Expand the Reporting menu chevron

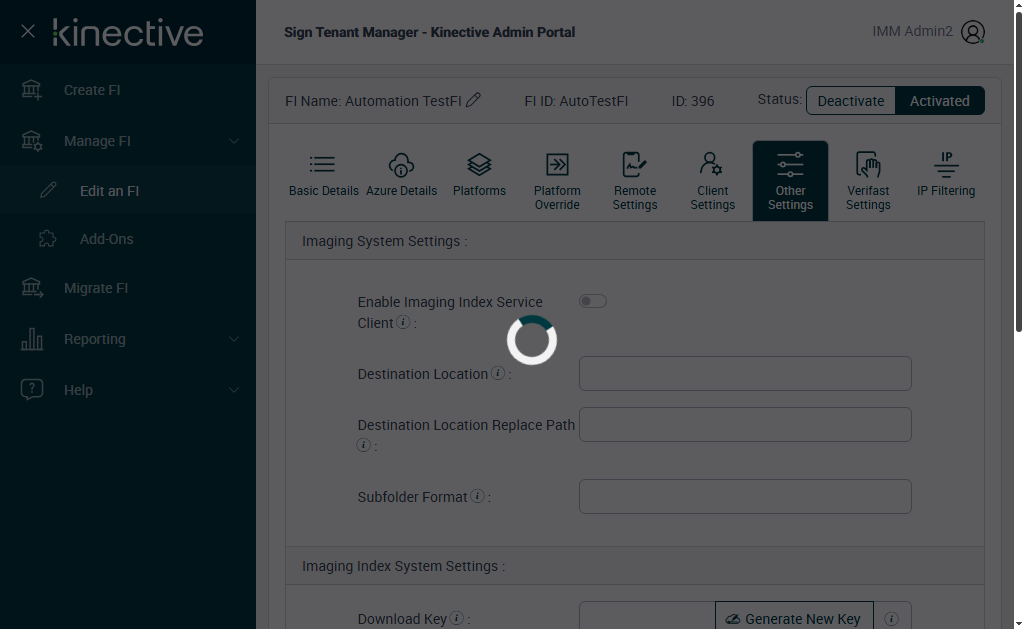[x=234, y=339]
